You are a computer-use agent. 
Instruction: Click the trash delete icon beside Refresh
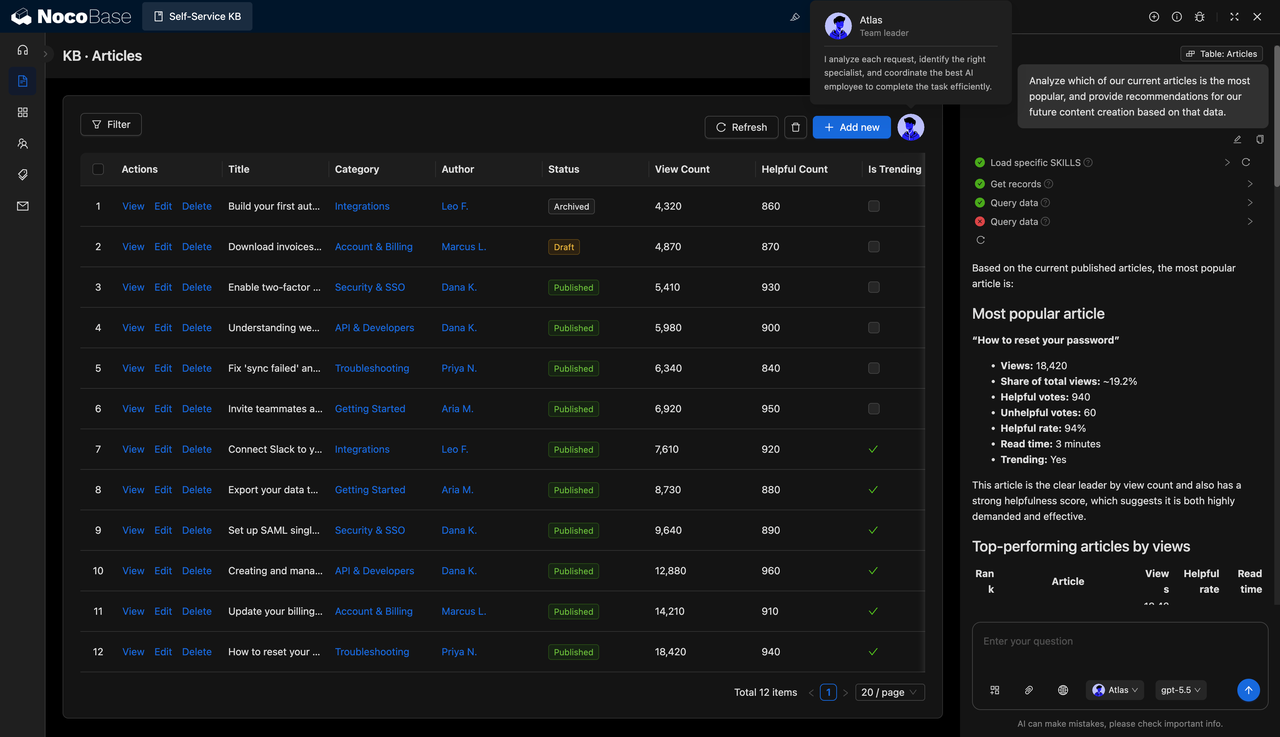pos(795,127)
